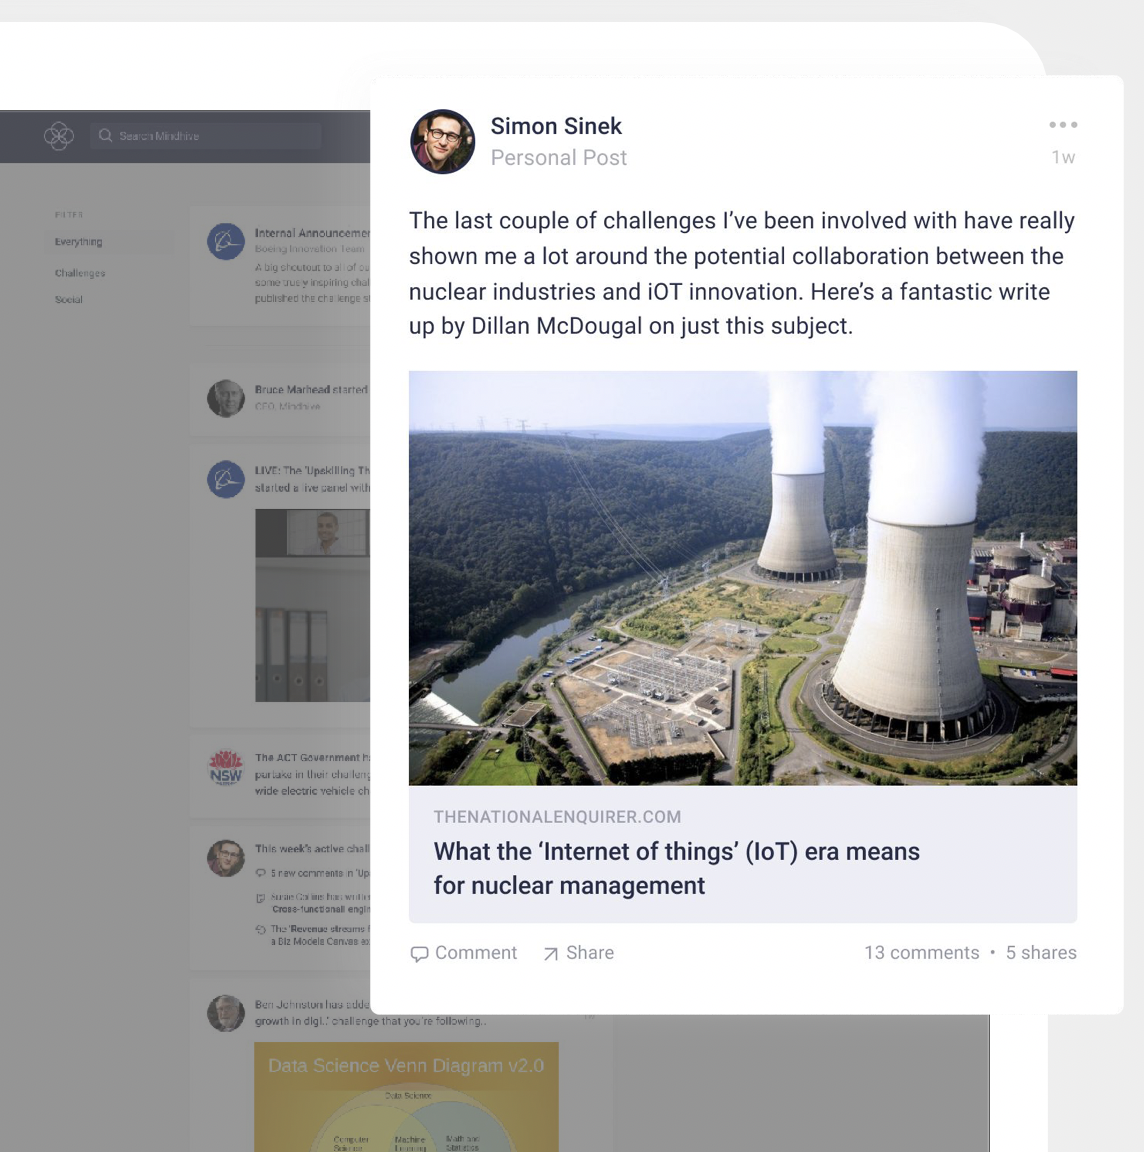This screenshot has height=1152, width=1144.
Task: Click the Comment speech bubble icon
Action: click(x=419, y=954)
